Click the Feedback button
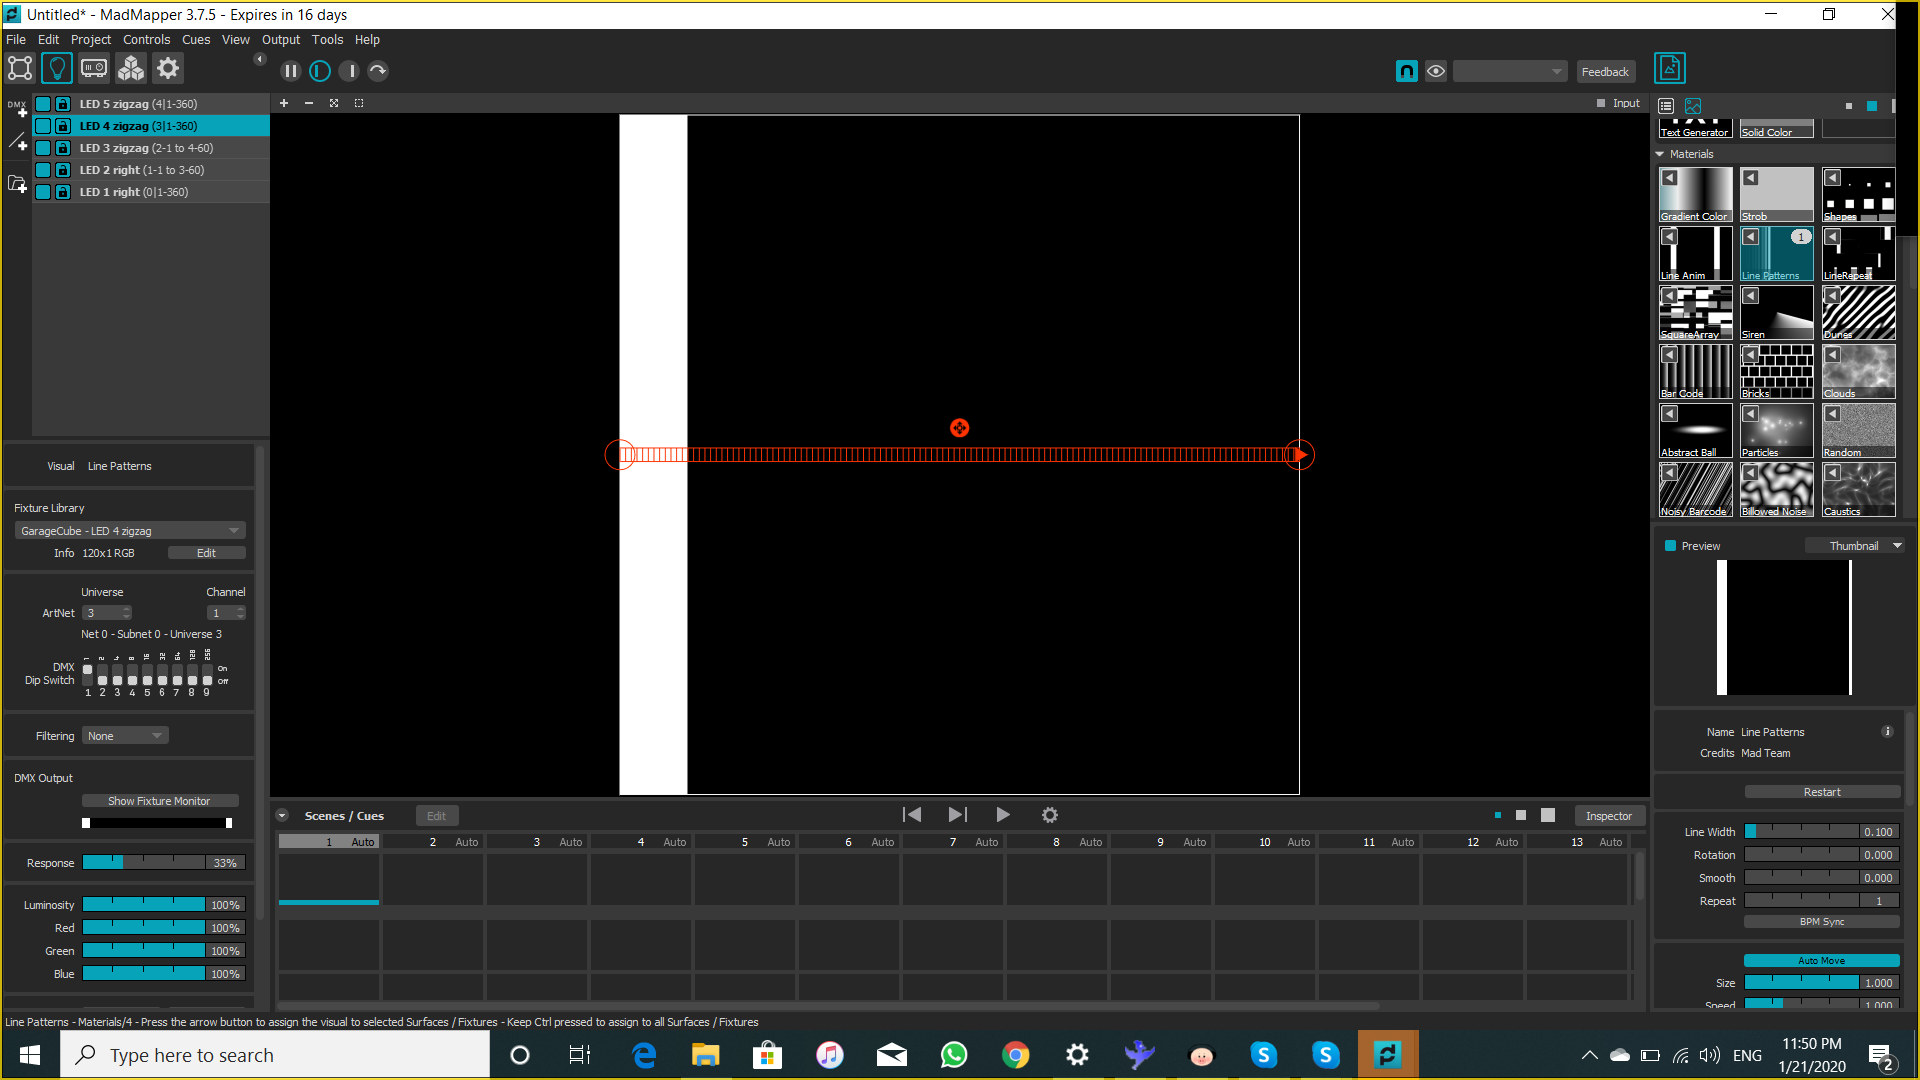 [1605, 71]
